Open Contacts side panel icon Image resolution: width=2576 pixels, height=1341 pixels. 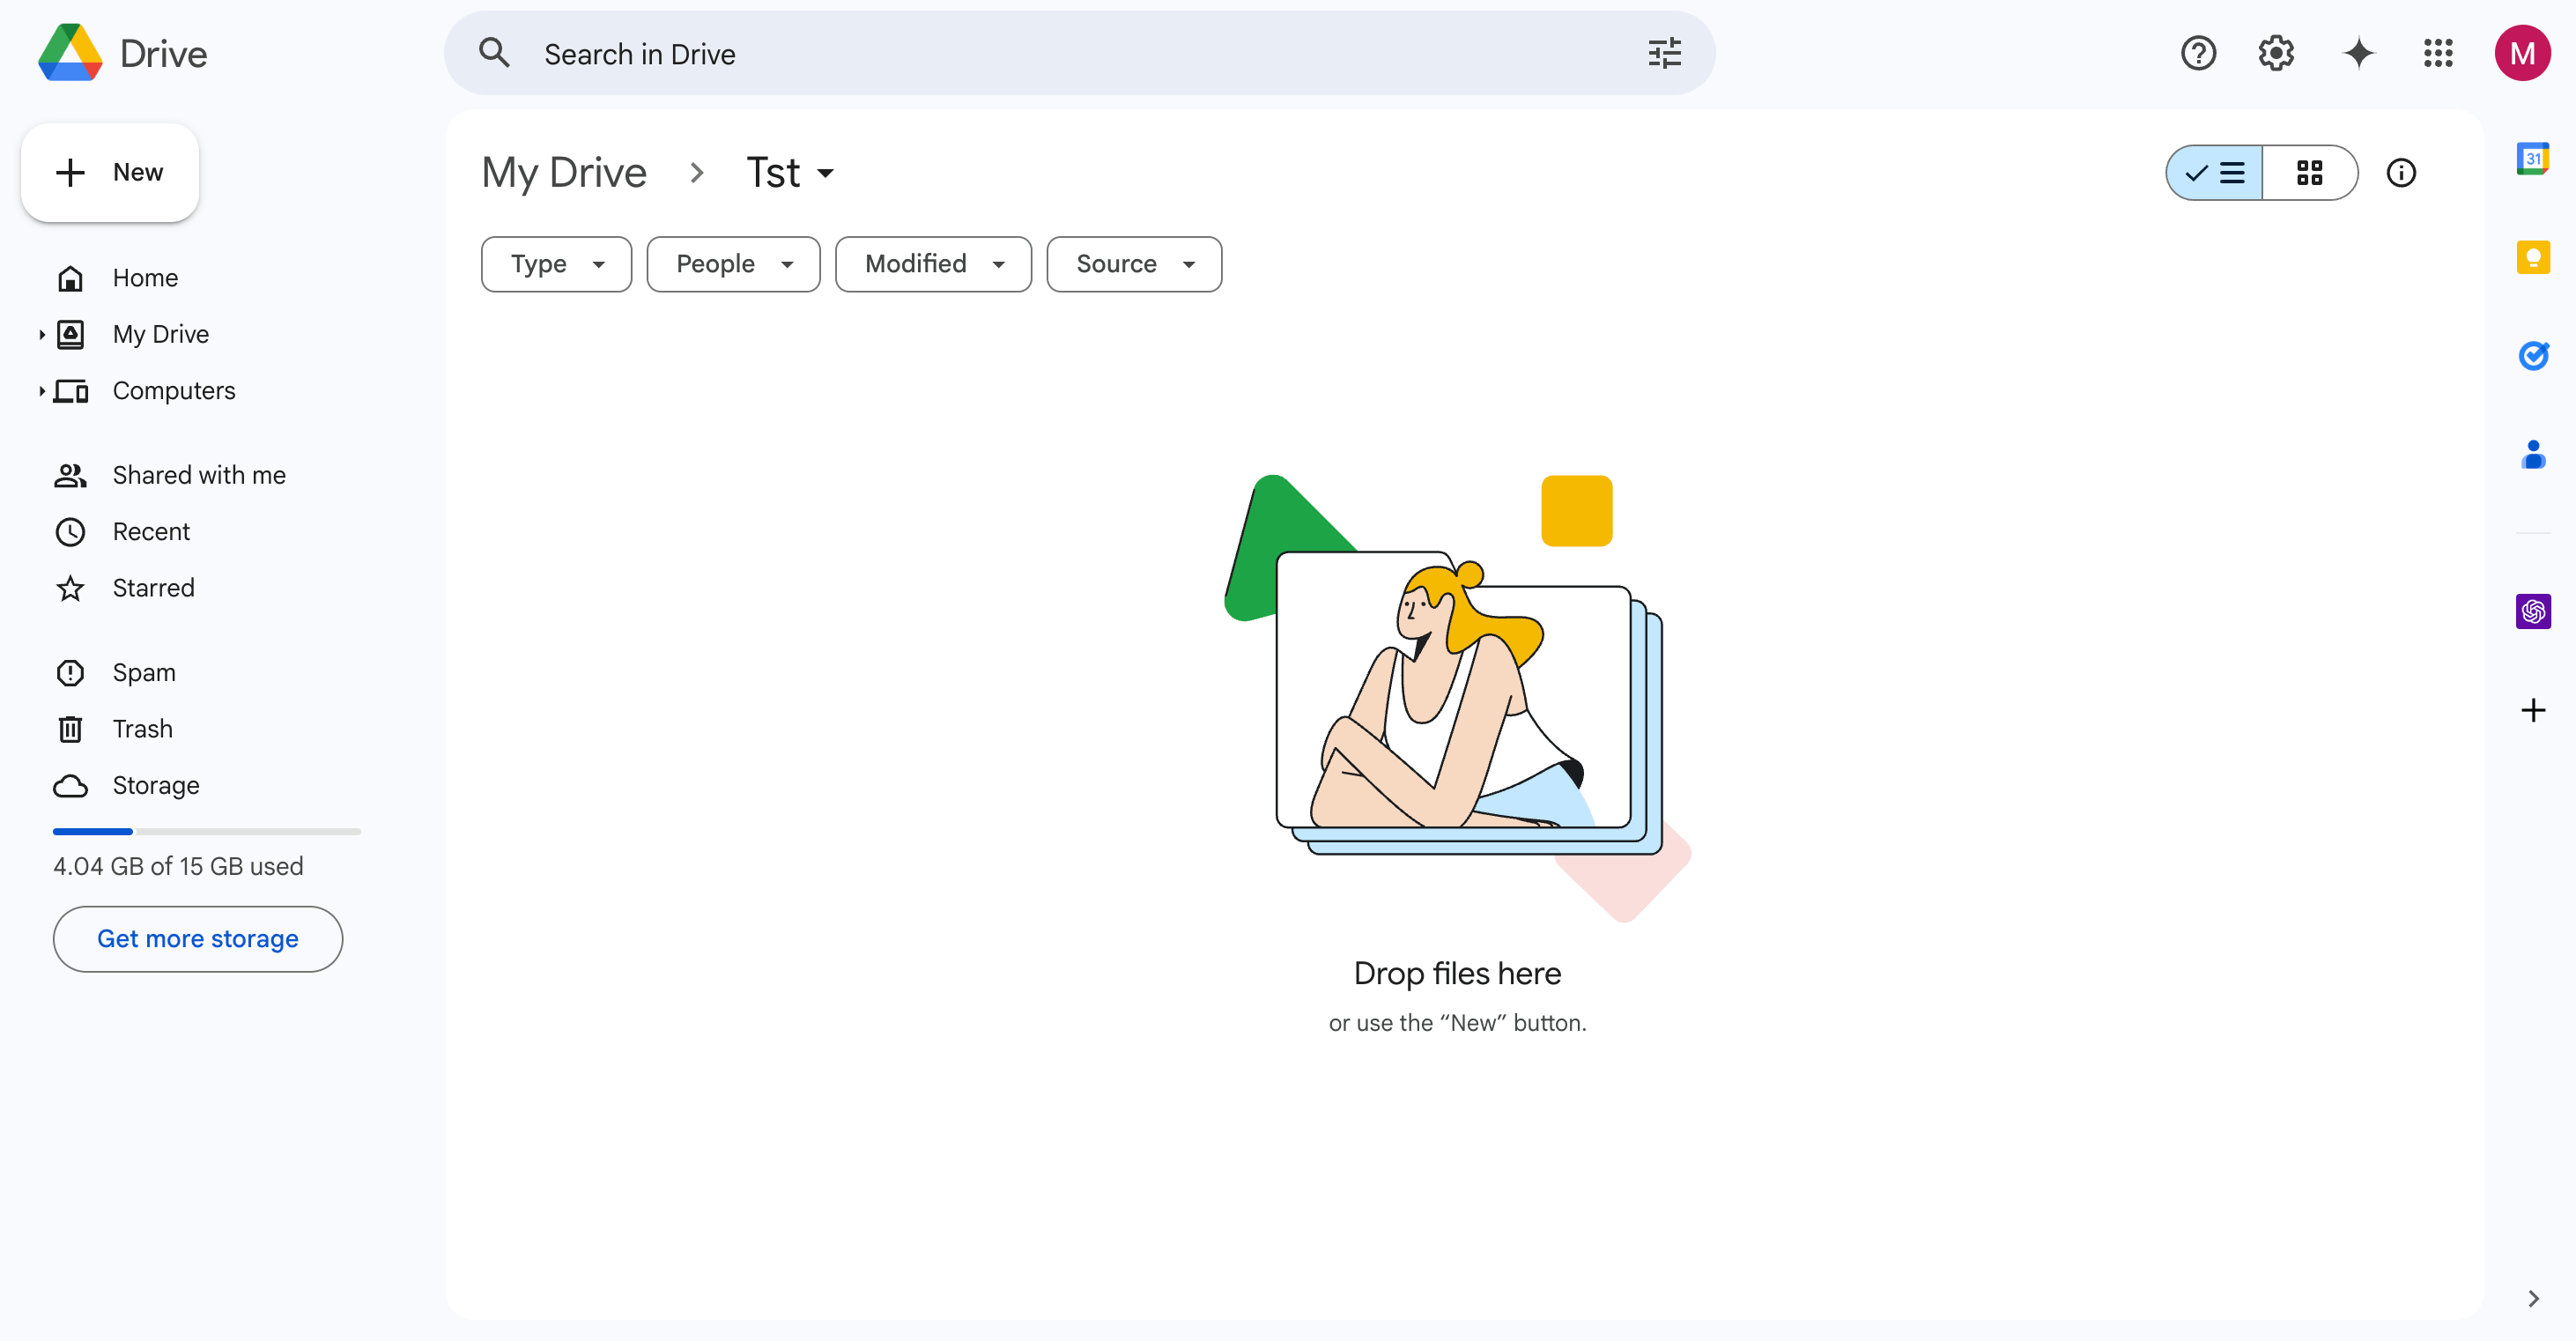coord(2533,454)
